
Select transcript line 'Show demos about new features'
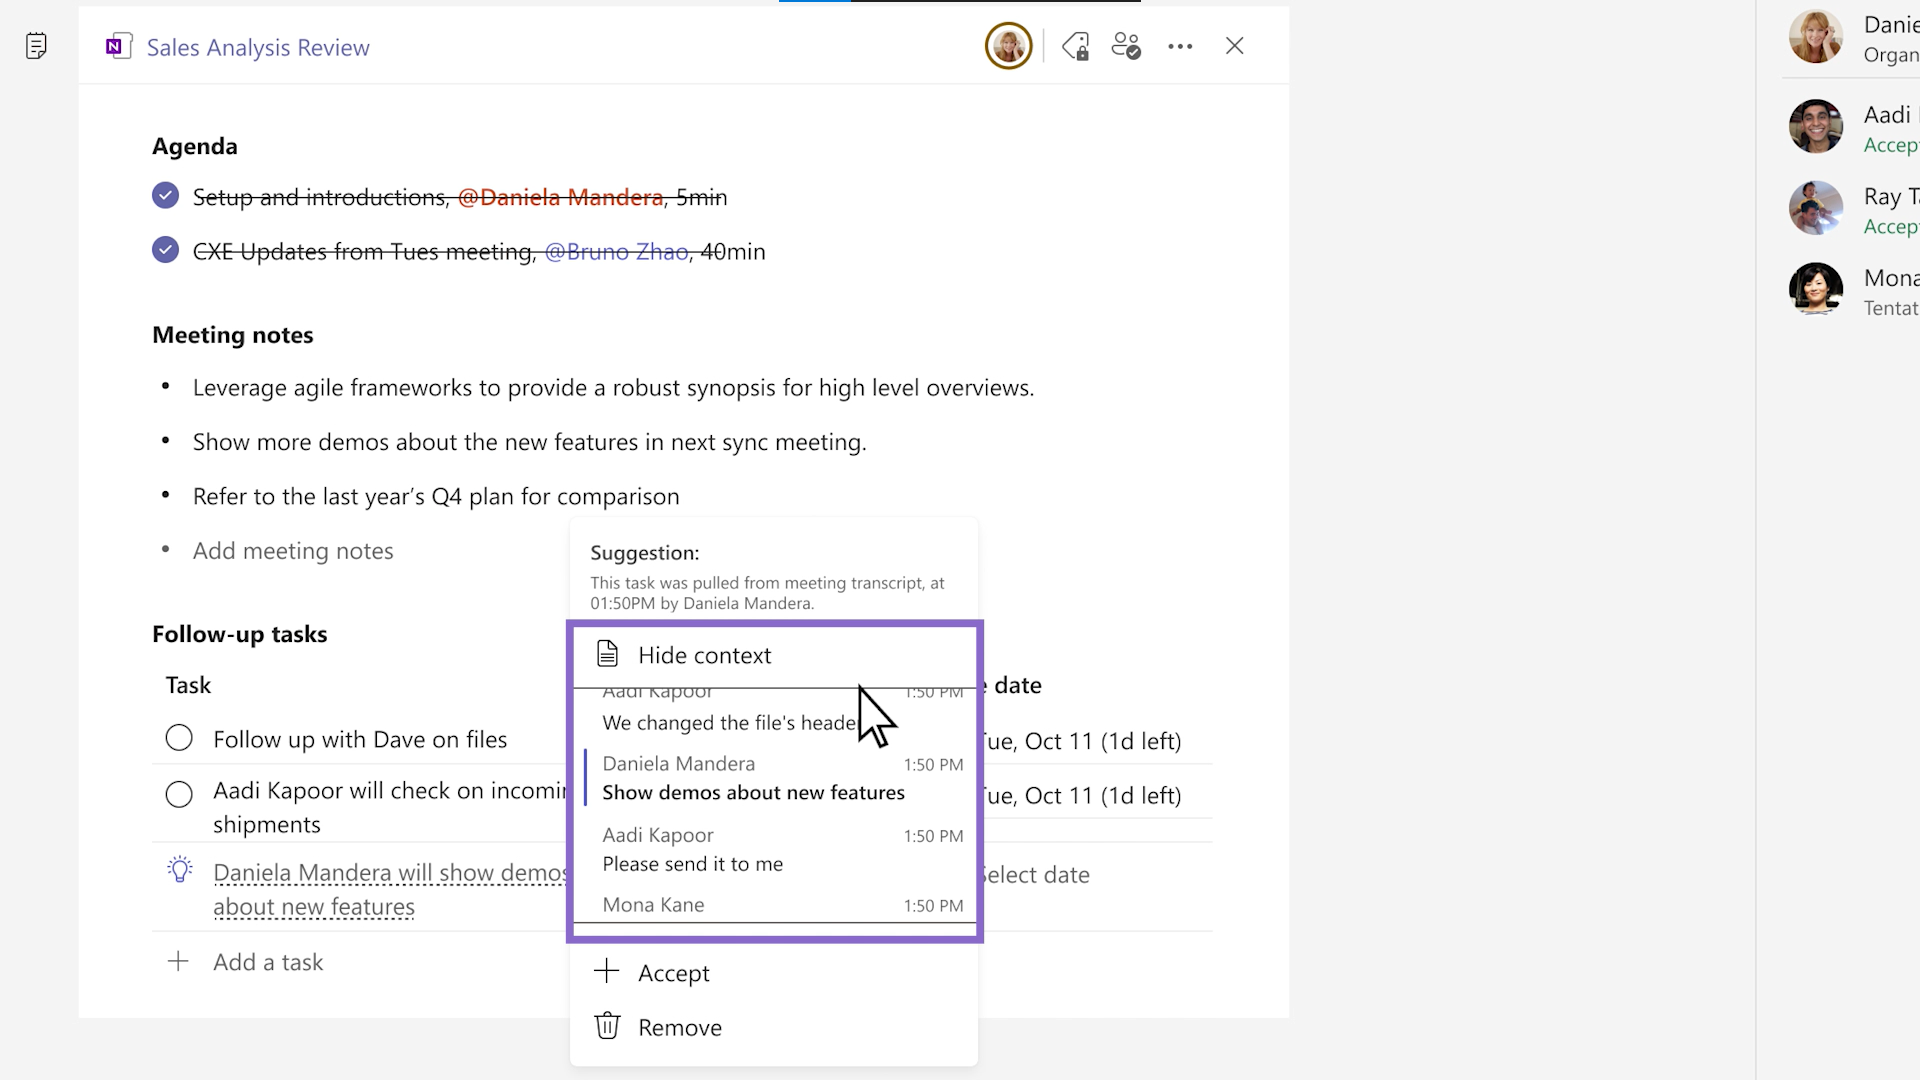(x=753, y=793)
